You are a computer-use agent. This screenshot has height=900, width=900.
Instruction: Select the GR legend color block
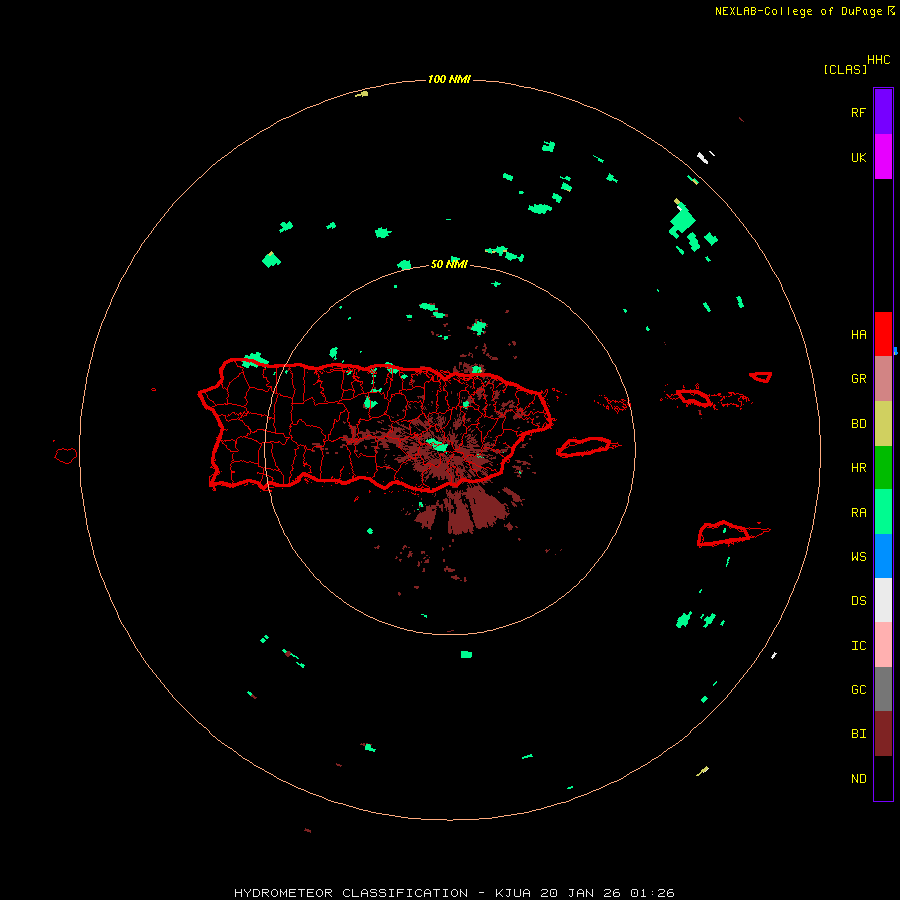tap(883, 379)
